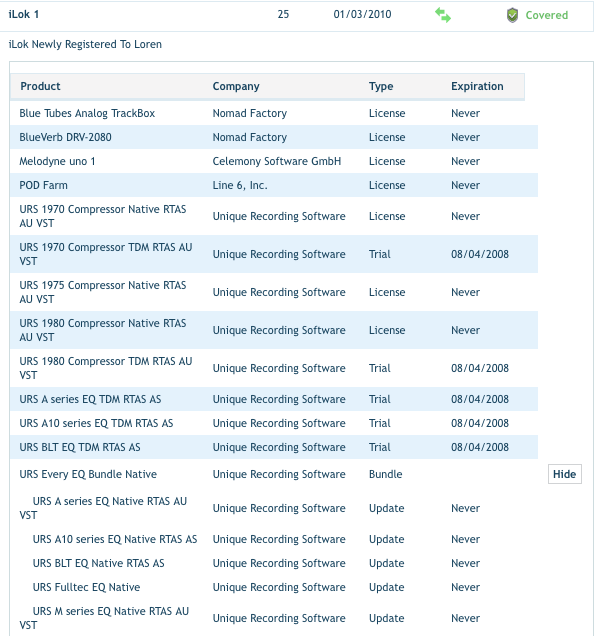Click iLok Newly Registered To Loren note
This screenshot has height=636, width=595.
(x=85, y=44)
